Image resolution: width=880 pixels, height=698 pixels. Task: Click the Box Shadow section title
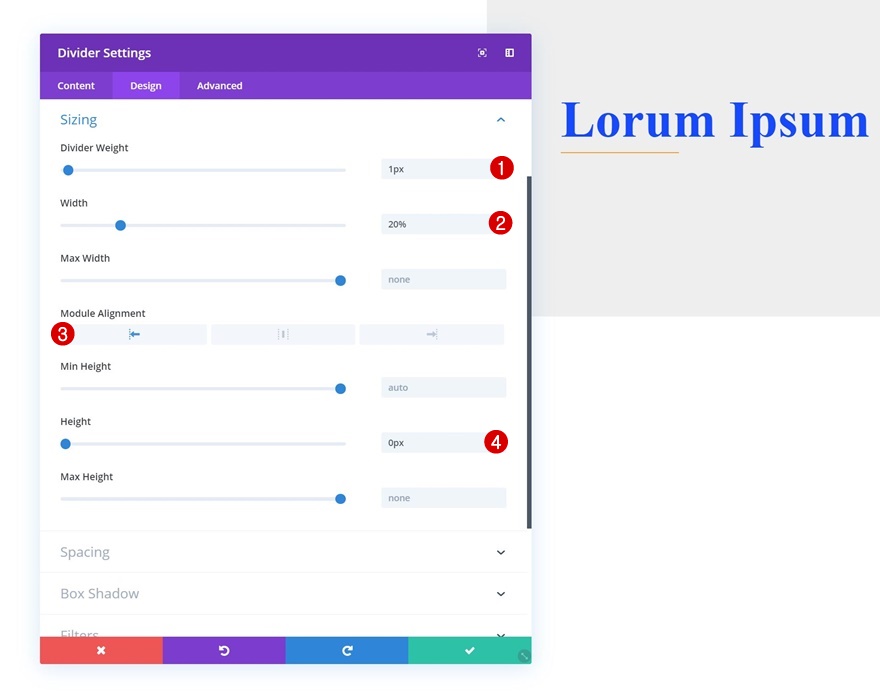[99, 594]
